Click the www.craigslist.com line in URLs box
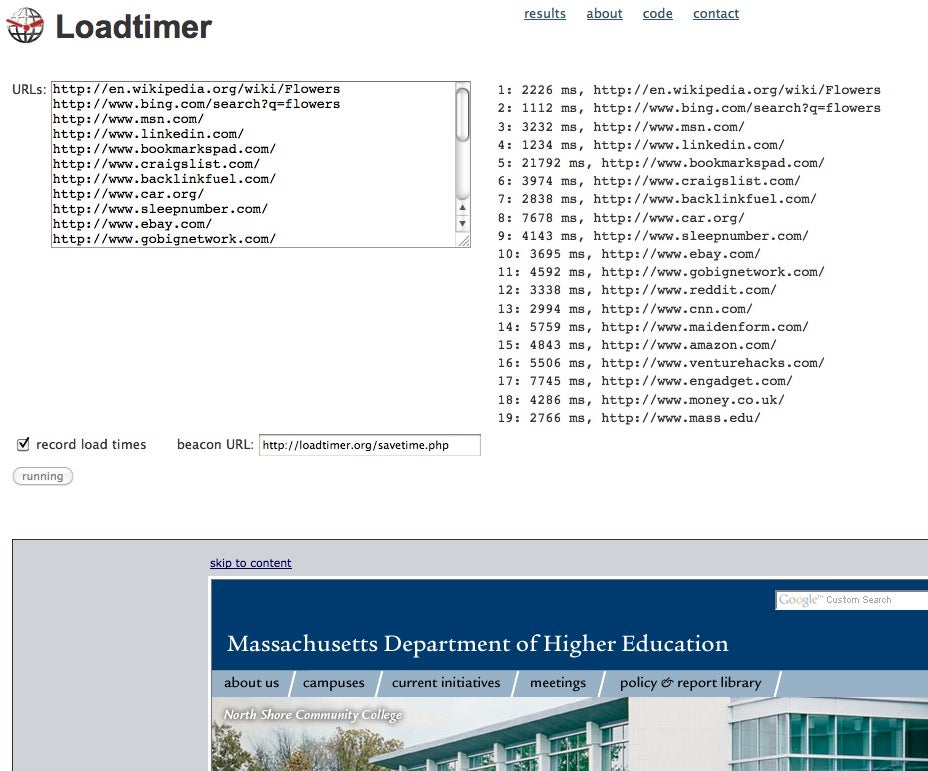Image resolution: width=928 pixels, height=771 pixels. coord(156,164)
